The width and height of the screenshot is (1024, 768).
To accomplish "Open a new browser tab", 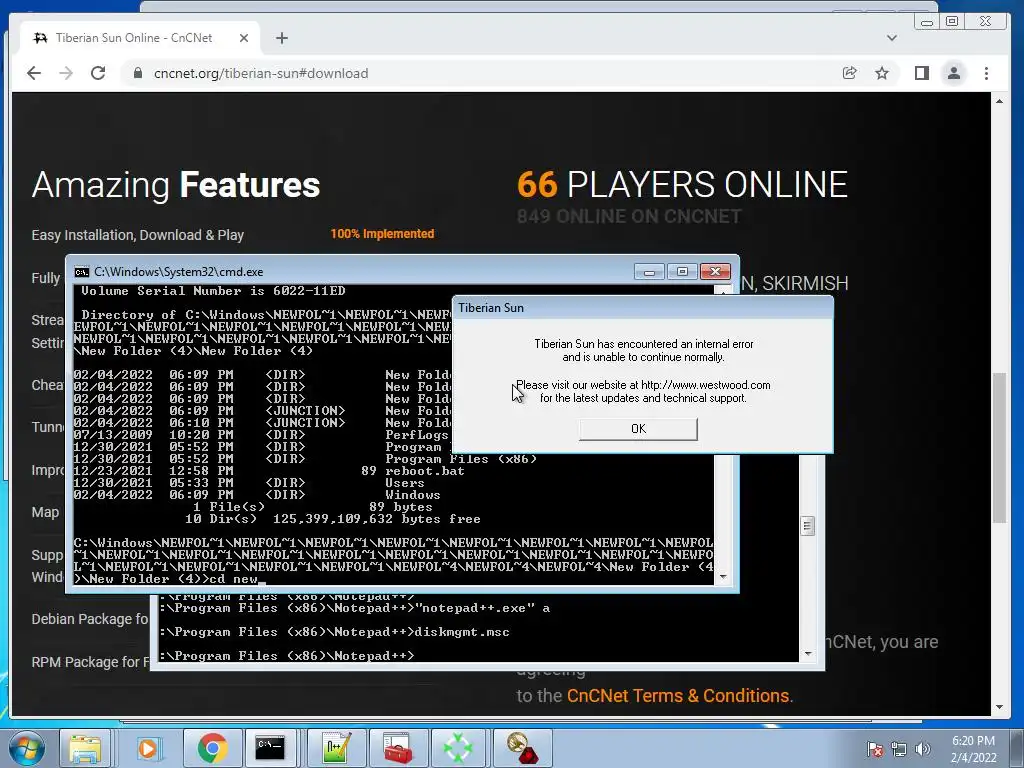I will click(x=281, y=38).
